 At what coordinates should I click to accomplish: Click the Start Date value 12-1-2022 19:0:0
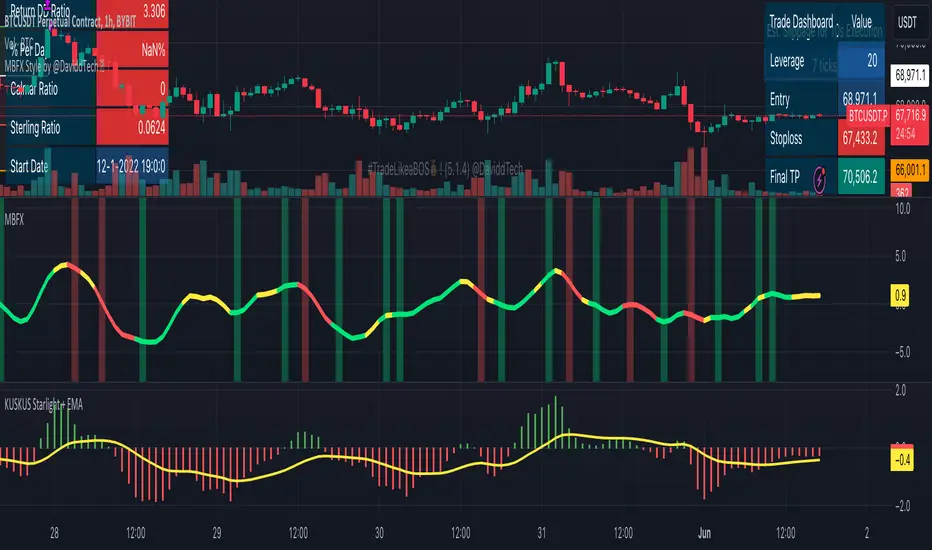coord(132,166)
